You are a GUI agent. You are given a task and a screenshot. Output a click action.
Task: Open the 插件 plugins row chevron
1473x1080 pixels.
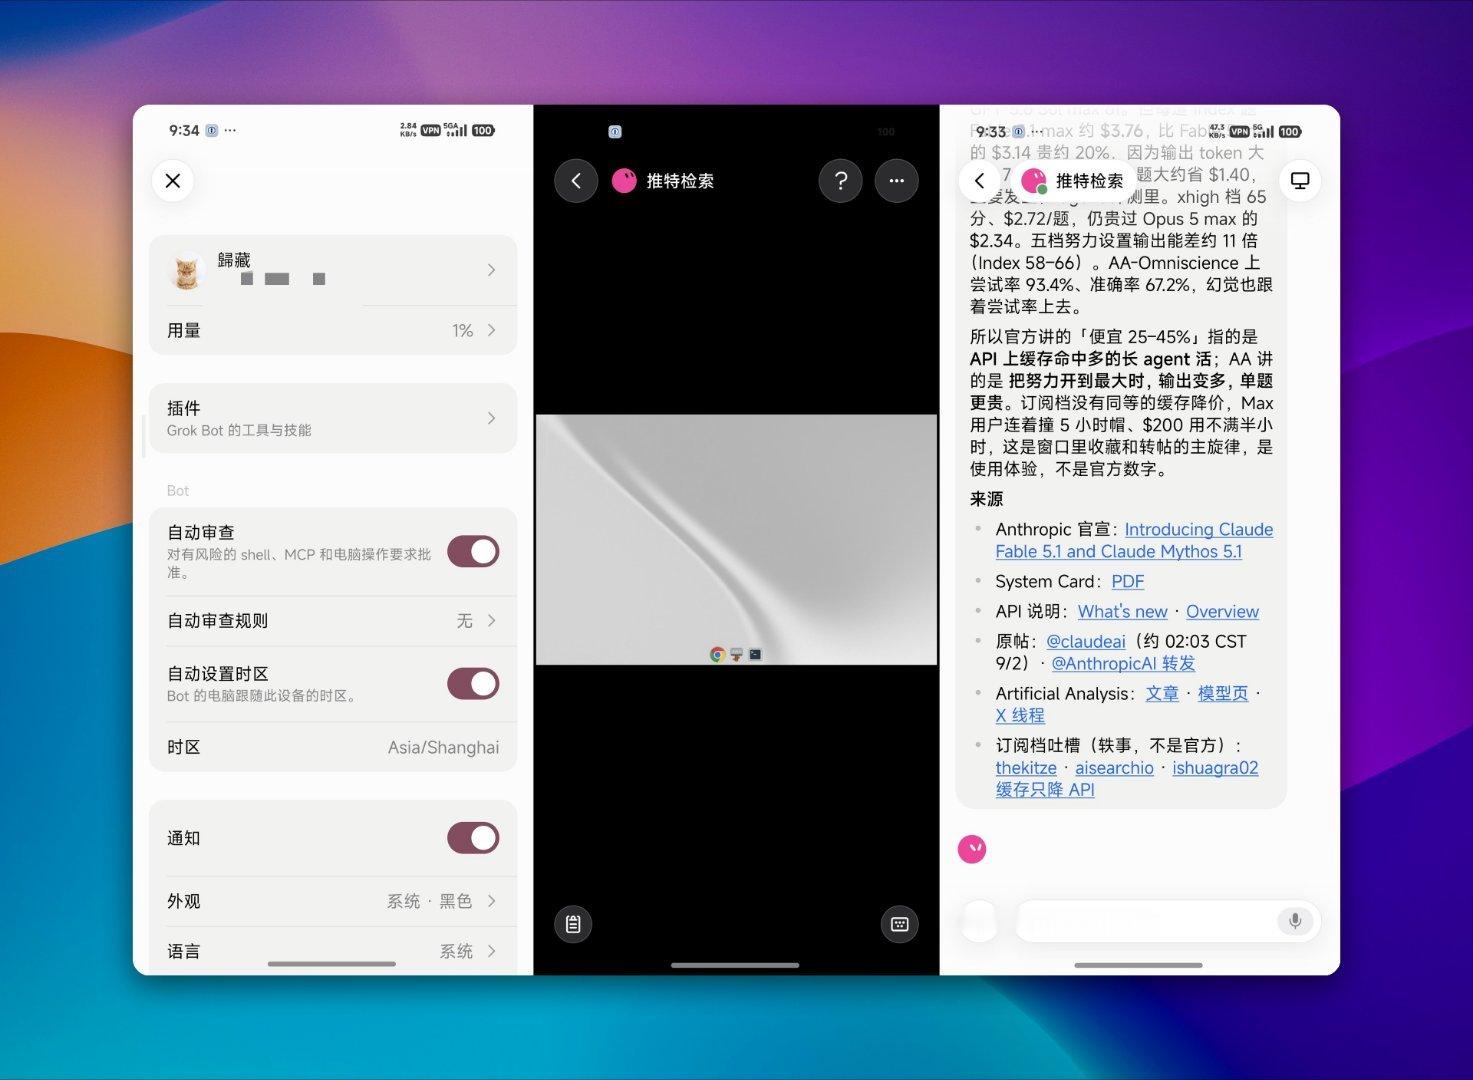point(491,418)
